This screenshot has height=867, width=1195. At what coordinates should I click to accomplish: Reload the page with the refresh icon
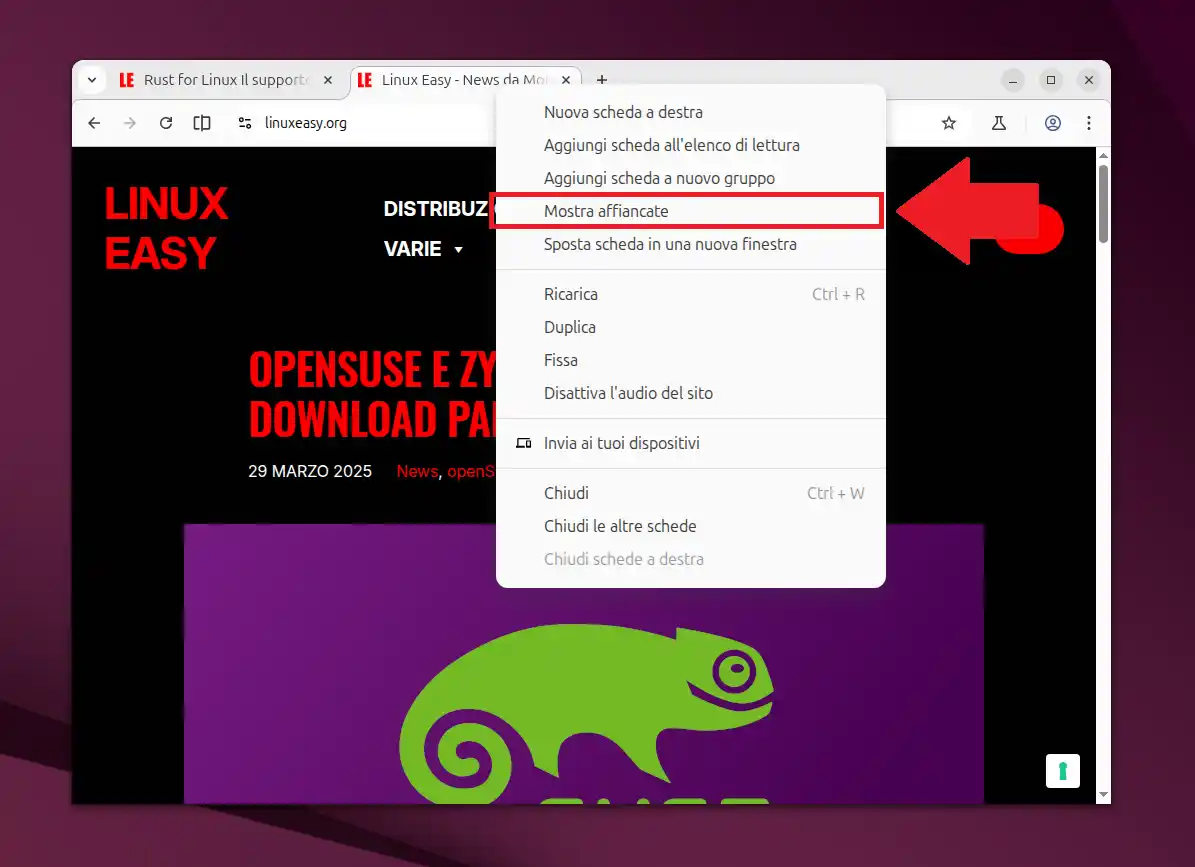coord(165,123)
